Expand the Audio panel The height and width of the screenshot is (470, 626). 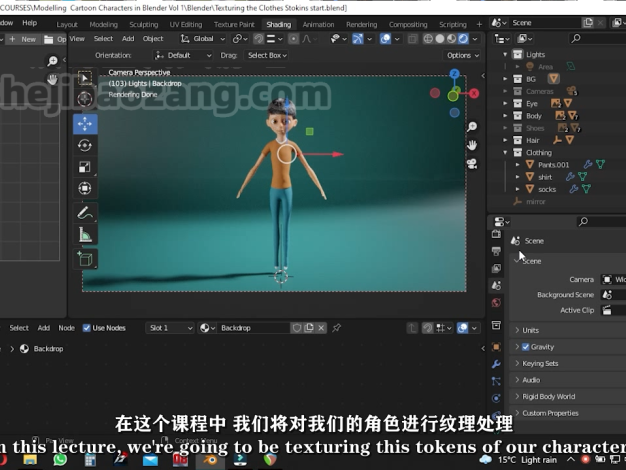click(531, 380)
